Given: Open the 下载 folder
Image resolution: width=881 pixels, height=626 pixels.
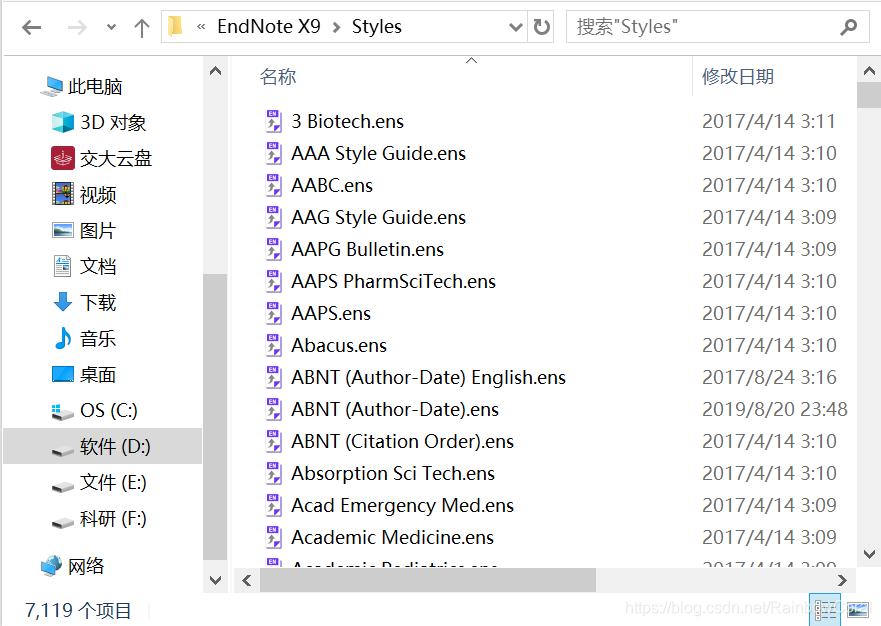Looking at the screenshot, I should [x=84, y=302].
